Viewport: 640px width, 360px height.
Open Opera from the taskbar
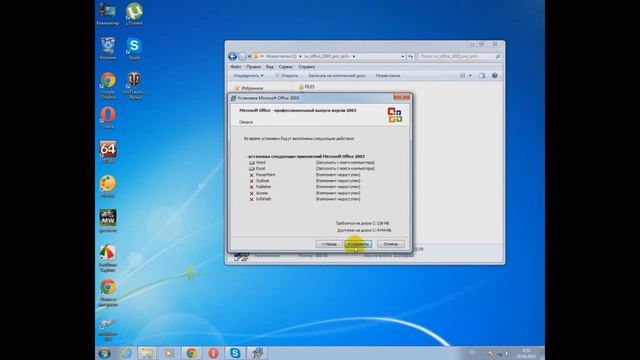(213, 353)
